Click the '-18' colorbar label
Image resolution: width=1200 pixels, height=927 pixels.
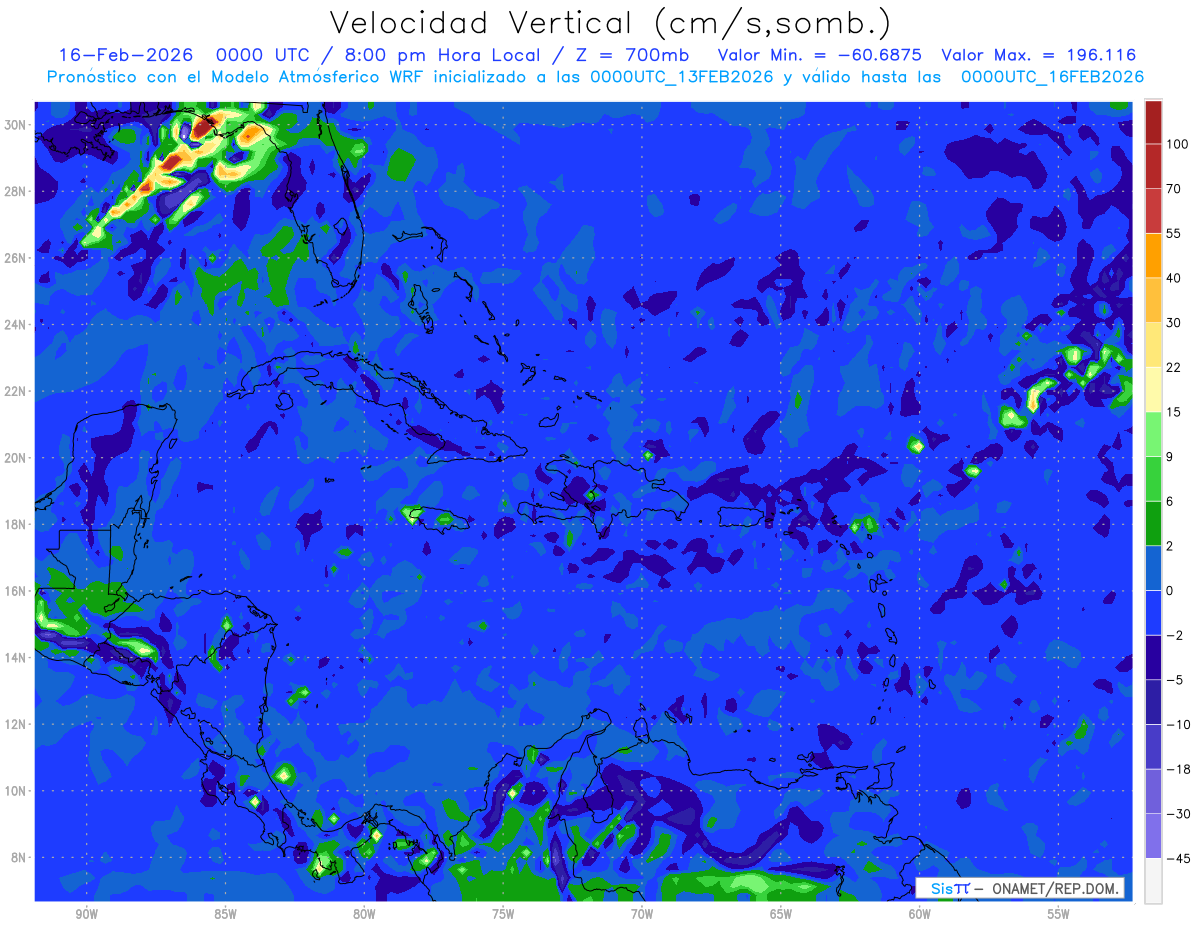coord(1178,769)
